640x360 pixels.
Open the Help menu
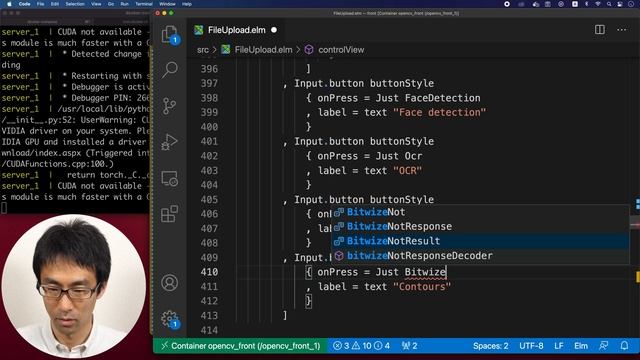click(x=187, y=4)
